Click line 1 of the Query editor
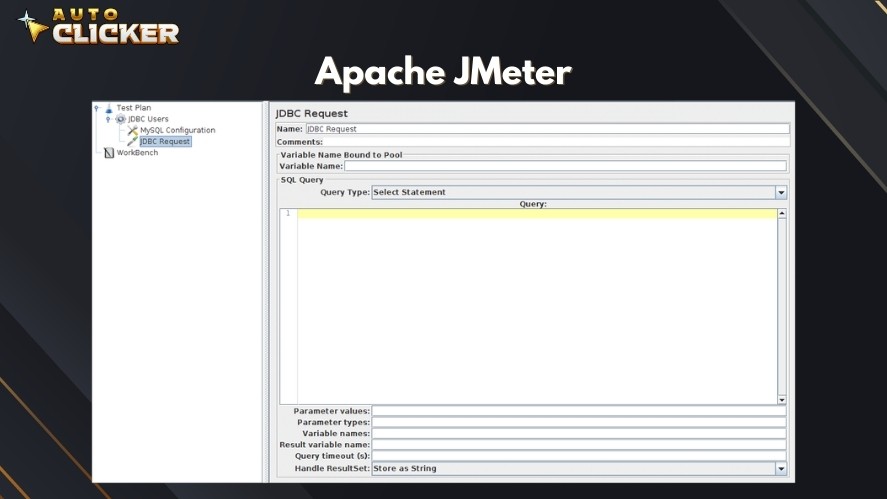The height and width of the screenshot is (499, 887). click(x=537, y=213)
